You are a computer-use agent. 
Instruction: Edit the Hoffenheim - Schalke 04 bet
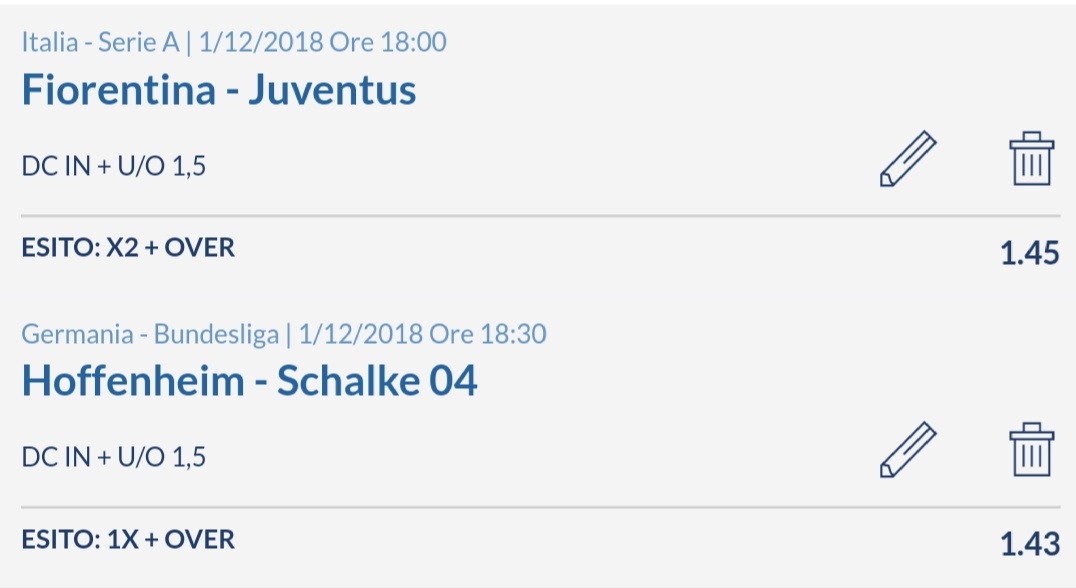(x=908, y=449)
